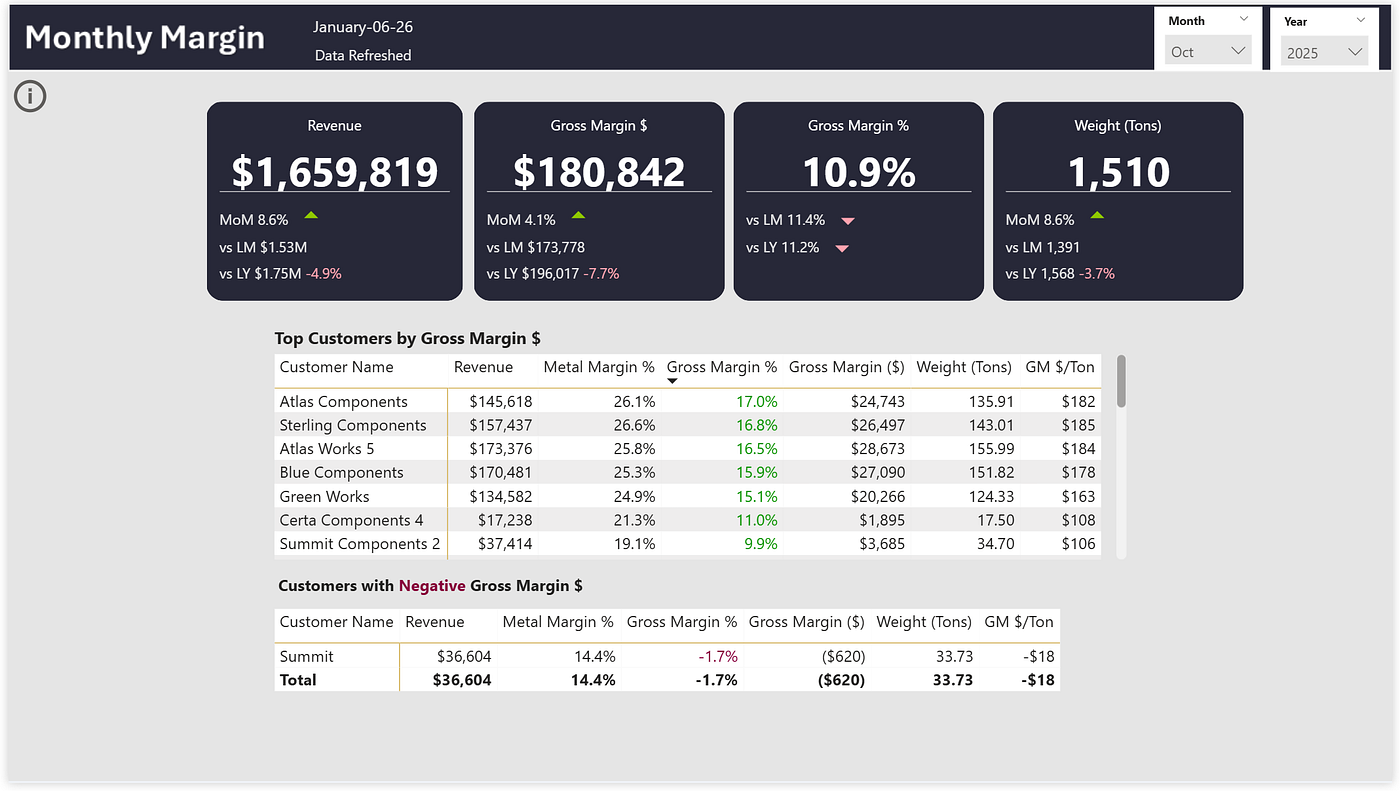Image resolution: width=1400 pixels, height=791 pixels.
Task: Click the Green Works GM per ton $163
Action: 1079,497
